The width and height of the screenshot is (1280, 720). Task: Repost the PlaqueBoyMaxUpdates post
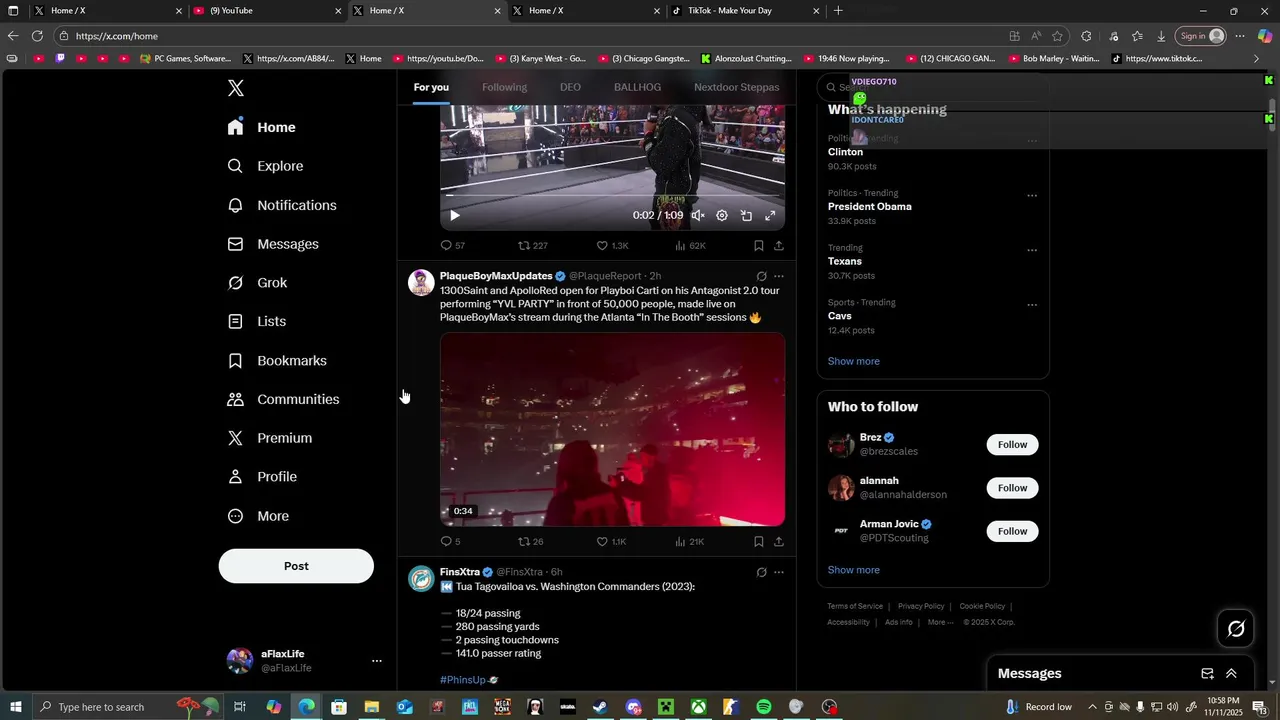(x=530, y=542)
